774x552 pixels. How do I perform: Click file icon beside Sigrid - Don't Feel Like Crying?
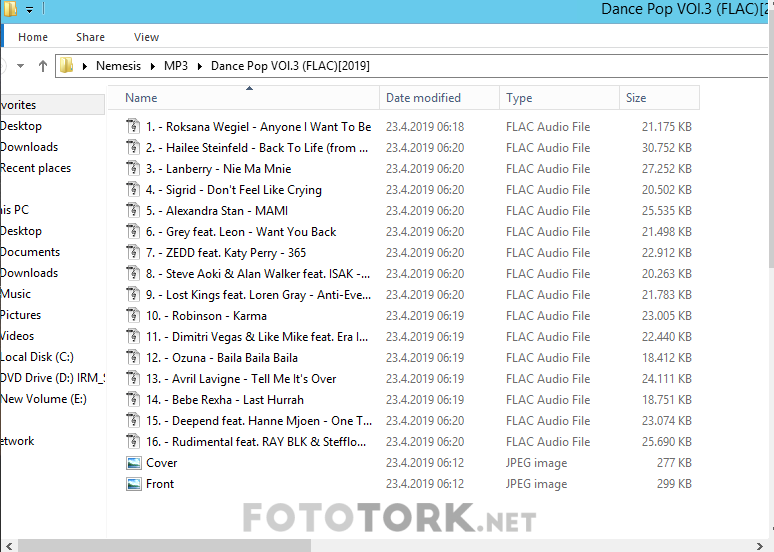[x=133, y=189]
